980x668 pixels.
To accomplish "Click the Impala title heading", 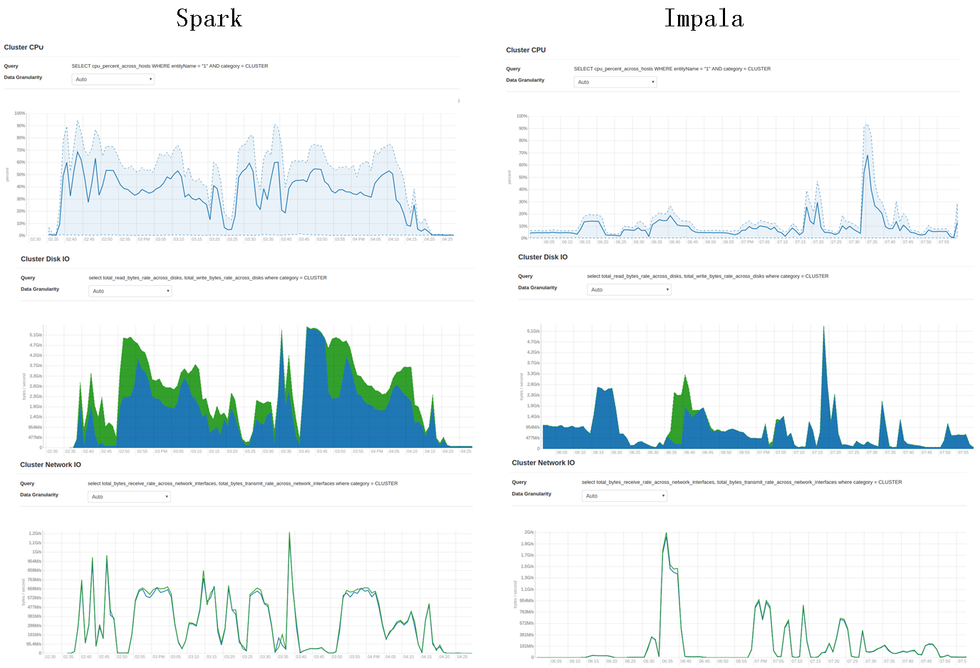I will coord(704,18).
